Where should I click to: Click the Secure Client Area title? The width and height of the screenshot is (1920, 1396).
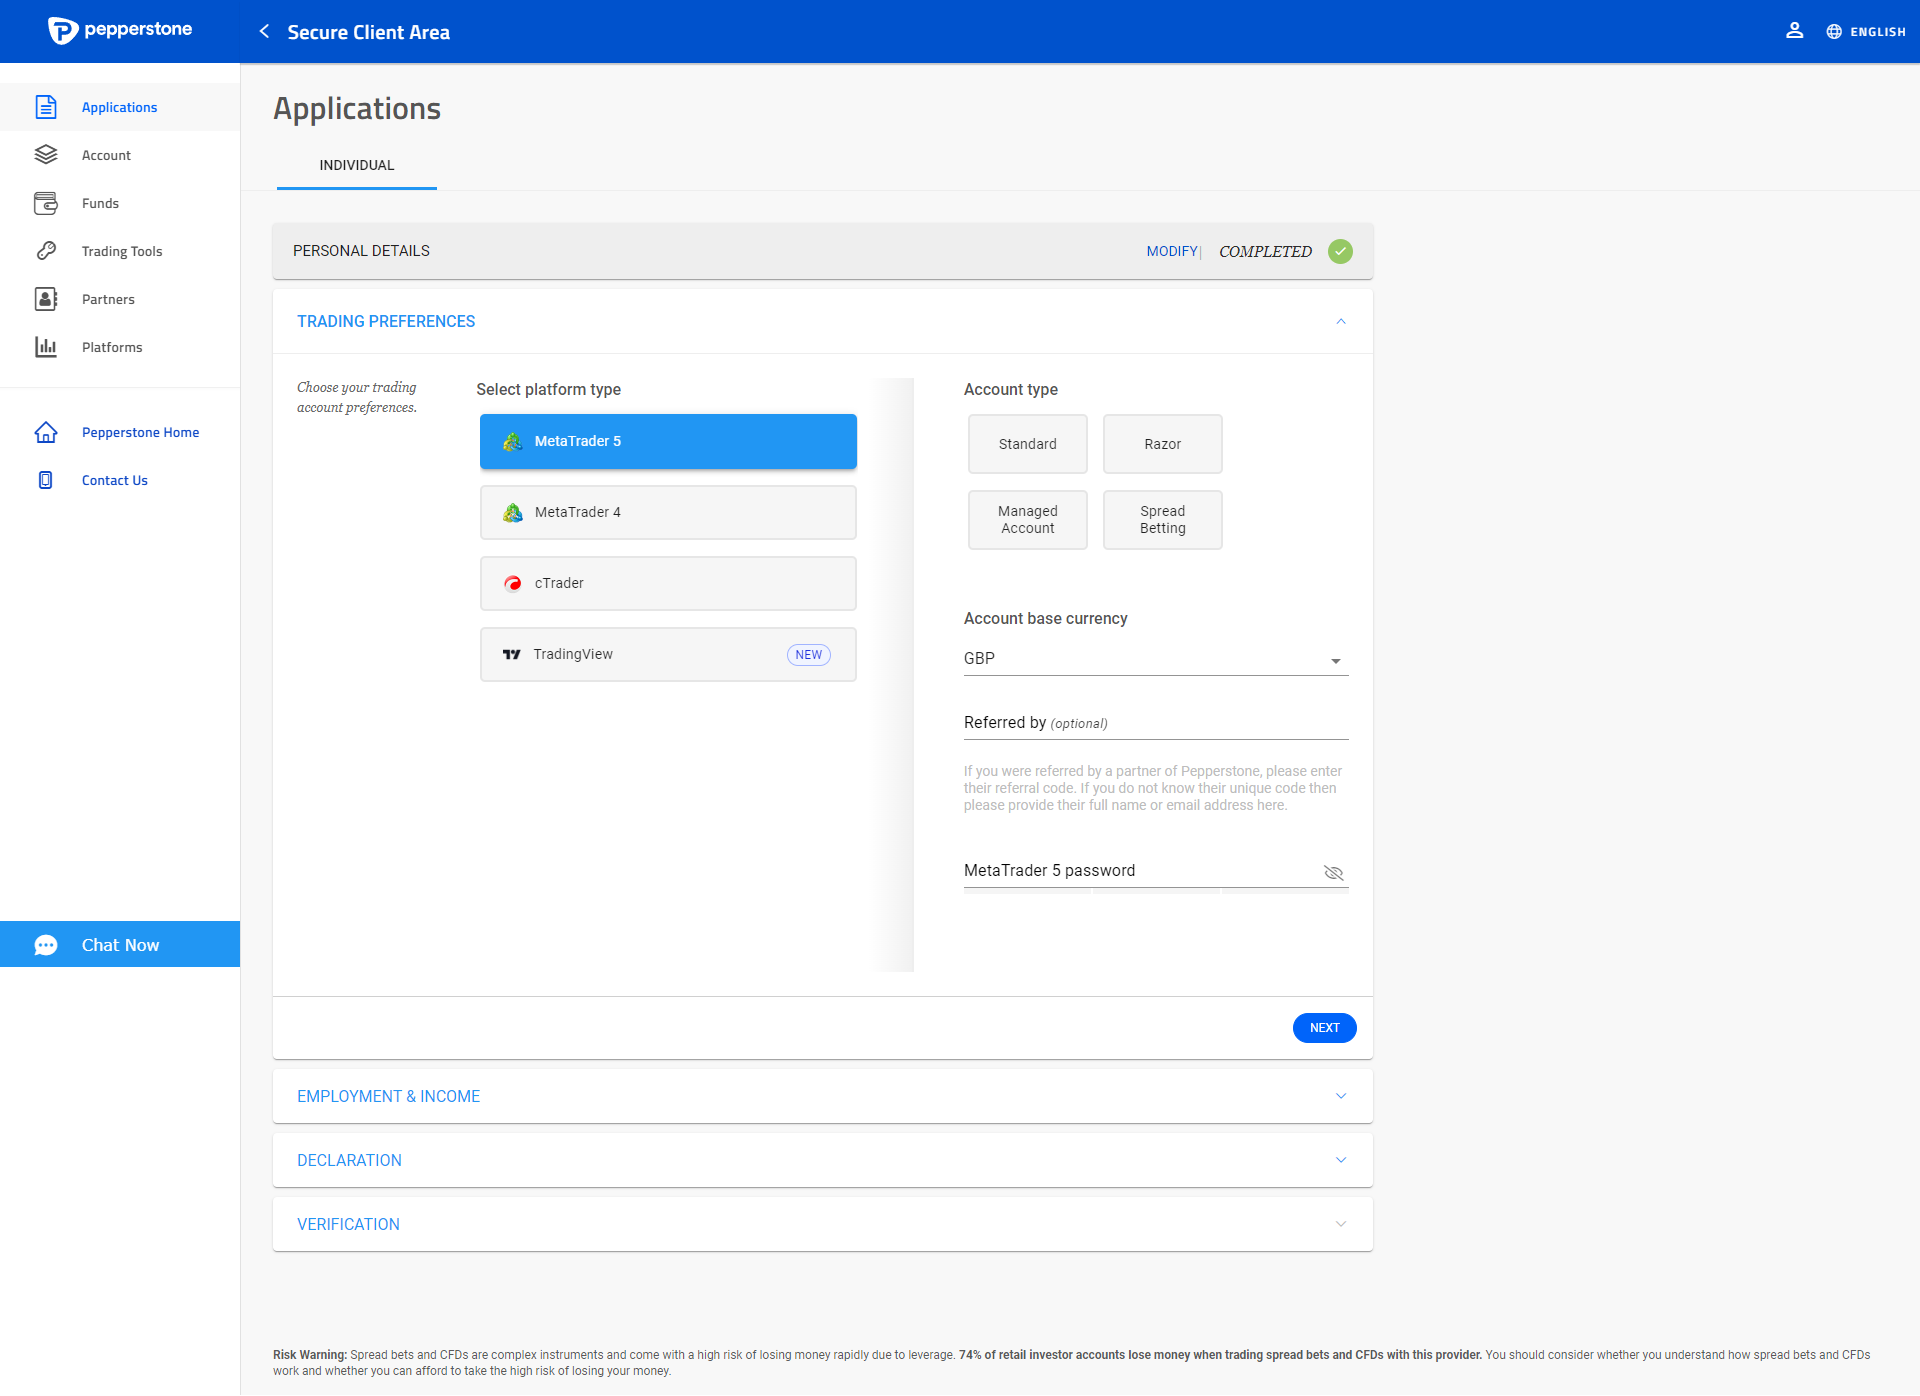pyautogui.click(x=368, y=32)
